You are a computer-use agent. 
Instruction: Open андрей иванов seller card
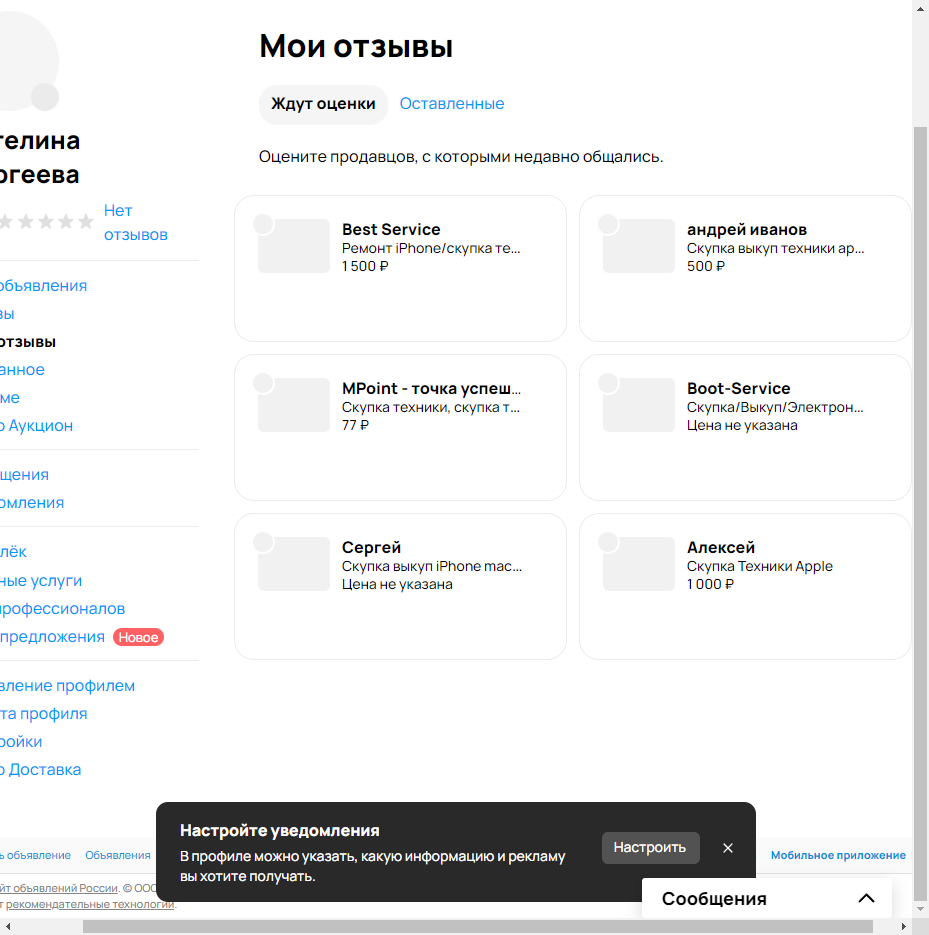tap(745, 268)
